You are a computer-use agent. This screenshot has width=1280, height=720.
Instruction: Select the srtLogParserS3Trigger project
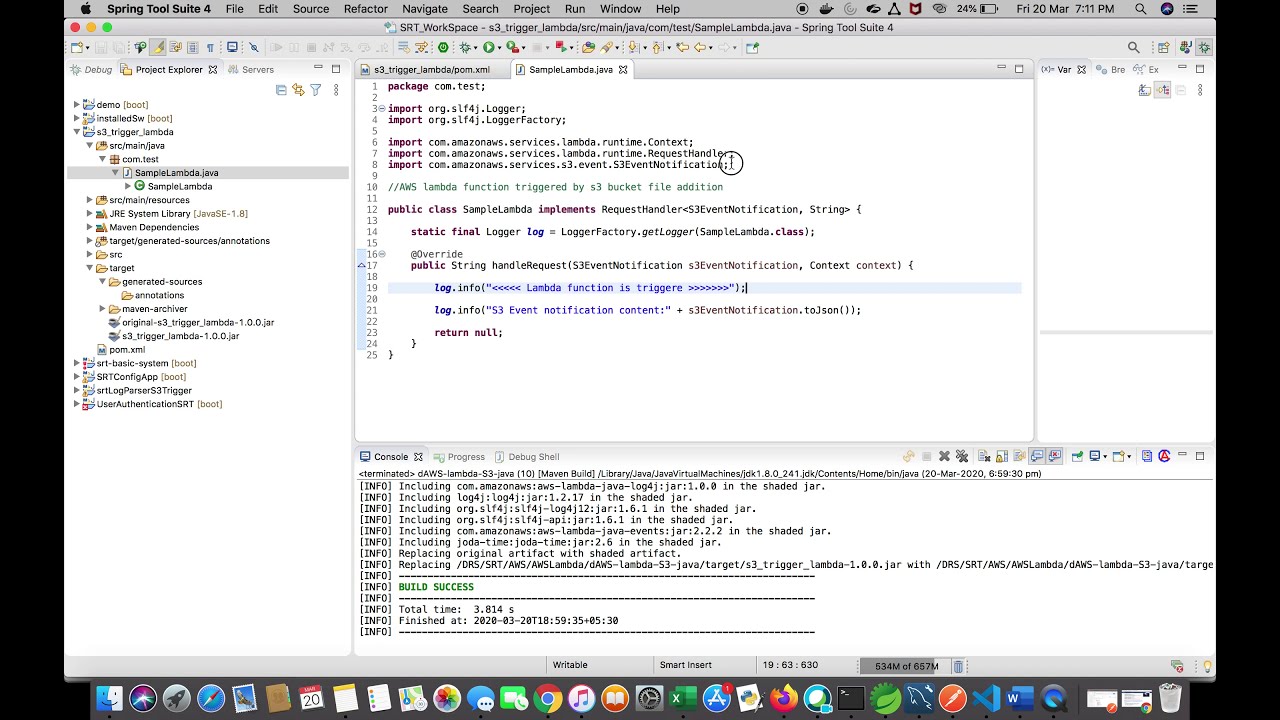(x=137, y=390)
